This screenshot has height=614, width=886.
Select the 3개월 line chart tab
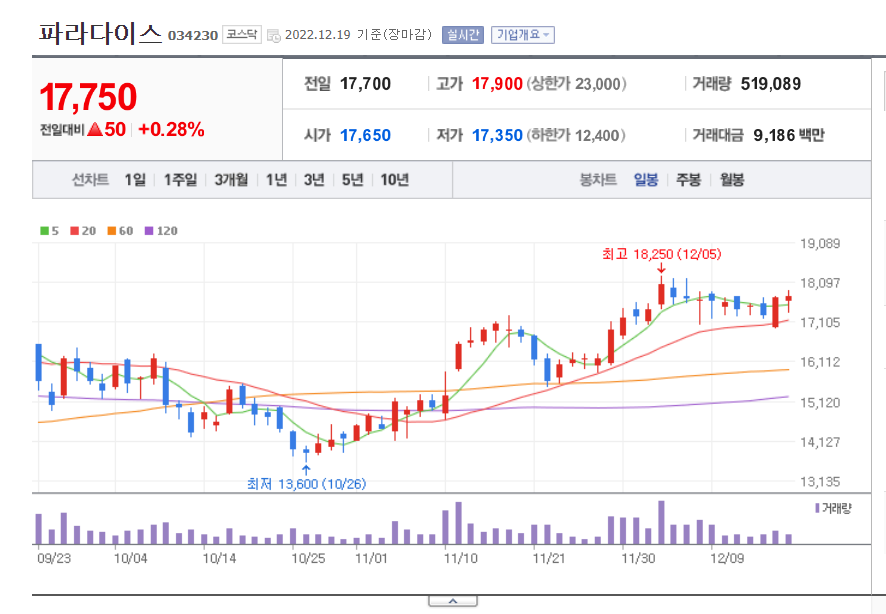pyautogui.click(x=231, y=180)
